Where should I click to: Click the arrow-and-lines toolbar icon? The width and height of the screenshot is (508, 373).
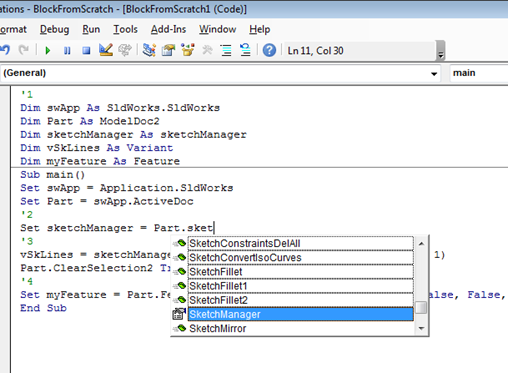245,50
